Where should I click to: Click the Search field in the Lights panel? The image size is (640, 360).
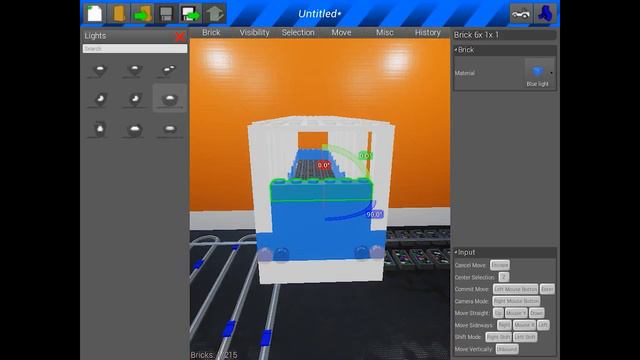[135, 49]
